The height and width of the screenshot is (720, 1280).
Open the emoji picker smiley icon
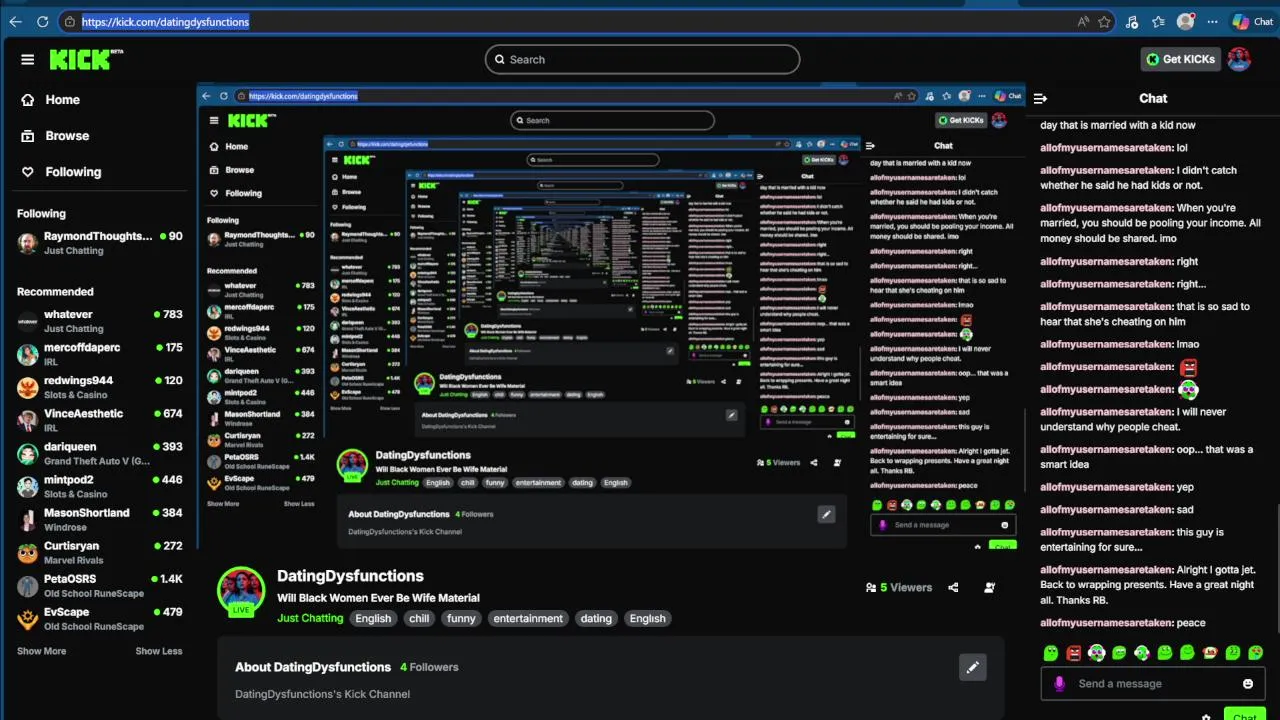[1248, 684]
